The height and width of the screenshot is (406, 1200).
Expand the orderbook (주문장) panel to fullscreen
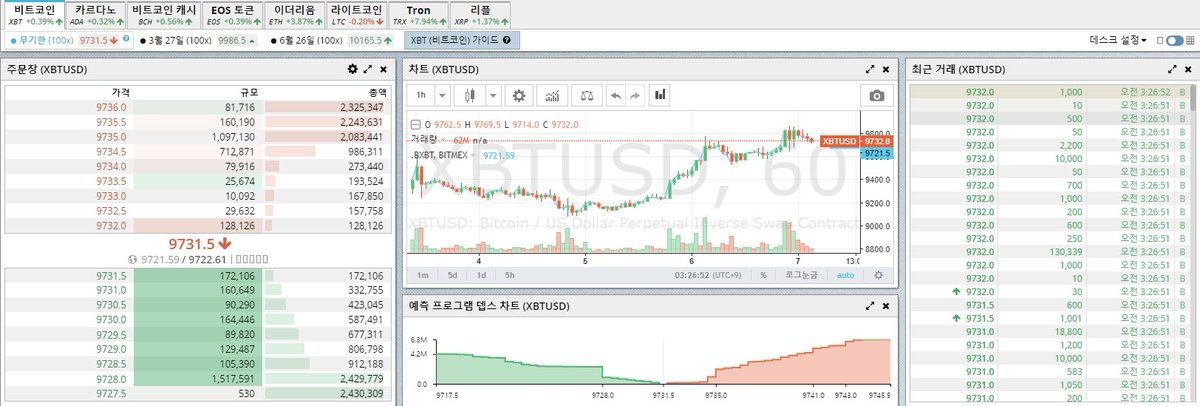[368, 69]
